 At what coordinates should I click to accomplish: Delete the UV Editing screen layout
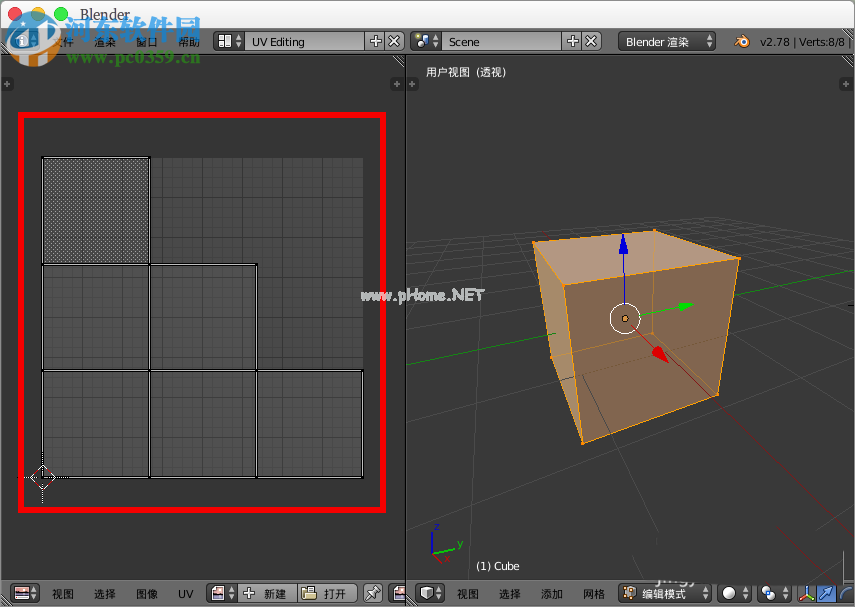394,41
